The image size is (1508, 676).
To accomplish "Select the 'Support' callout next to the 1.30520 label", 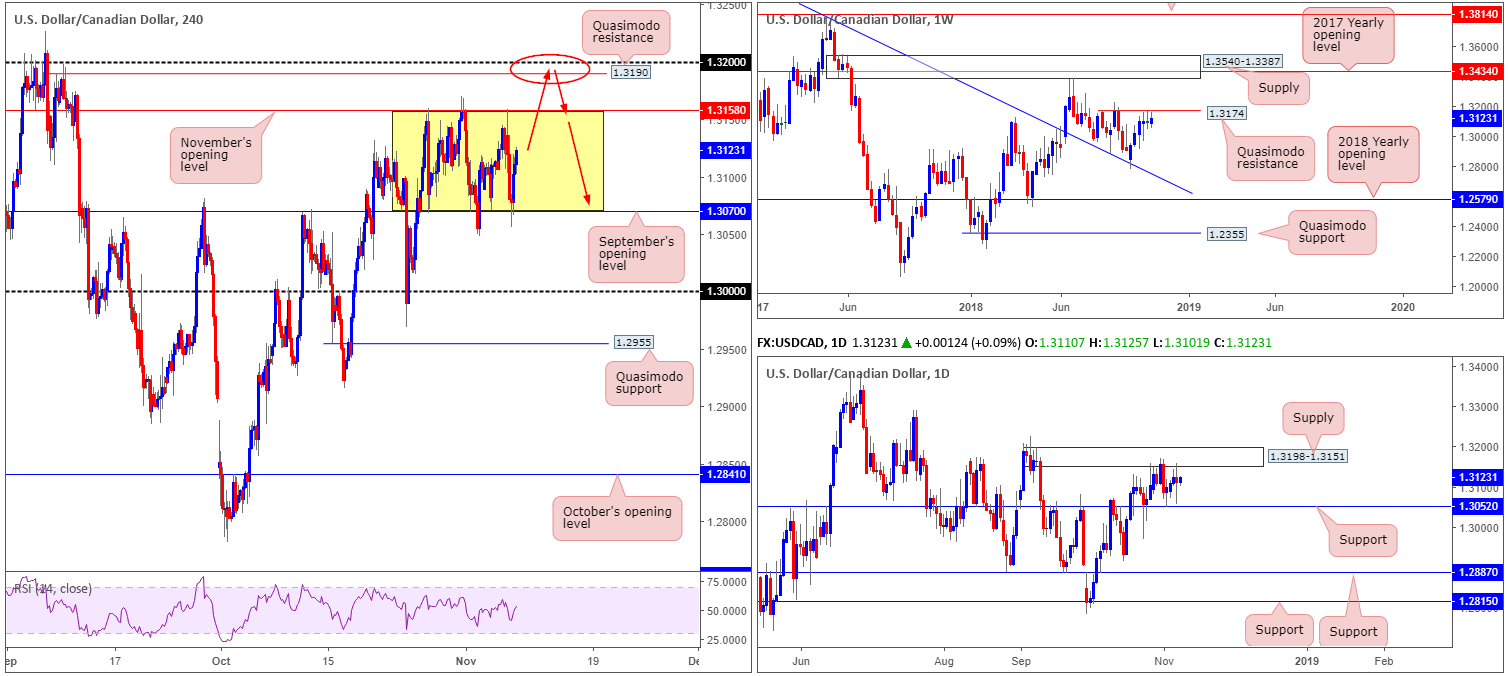I will (1362, 540).
